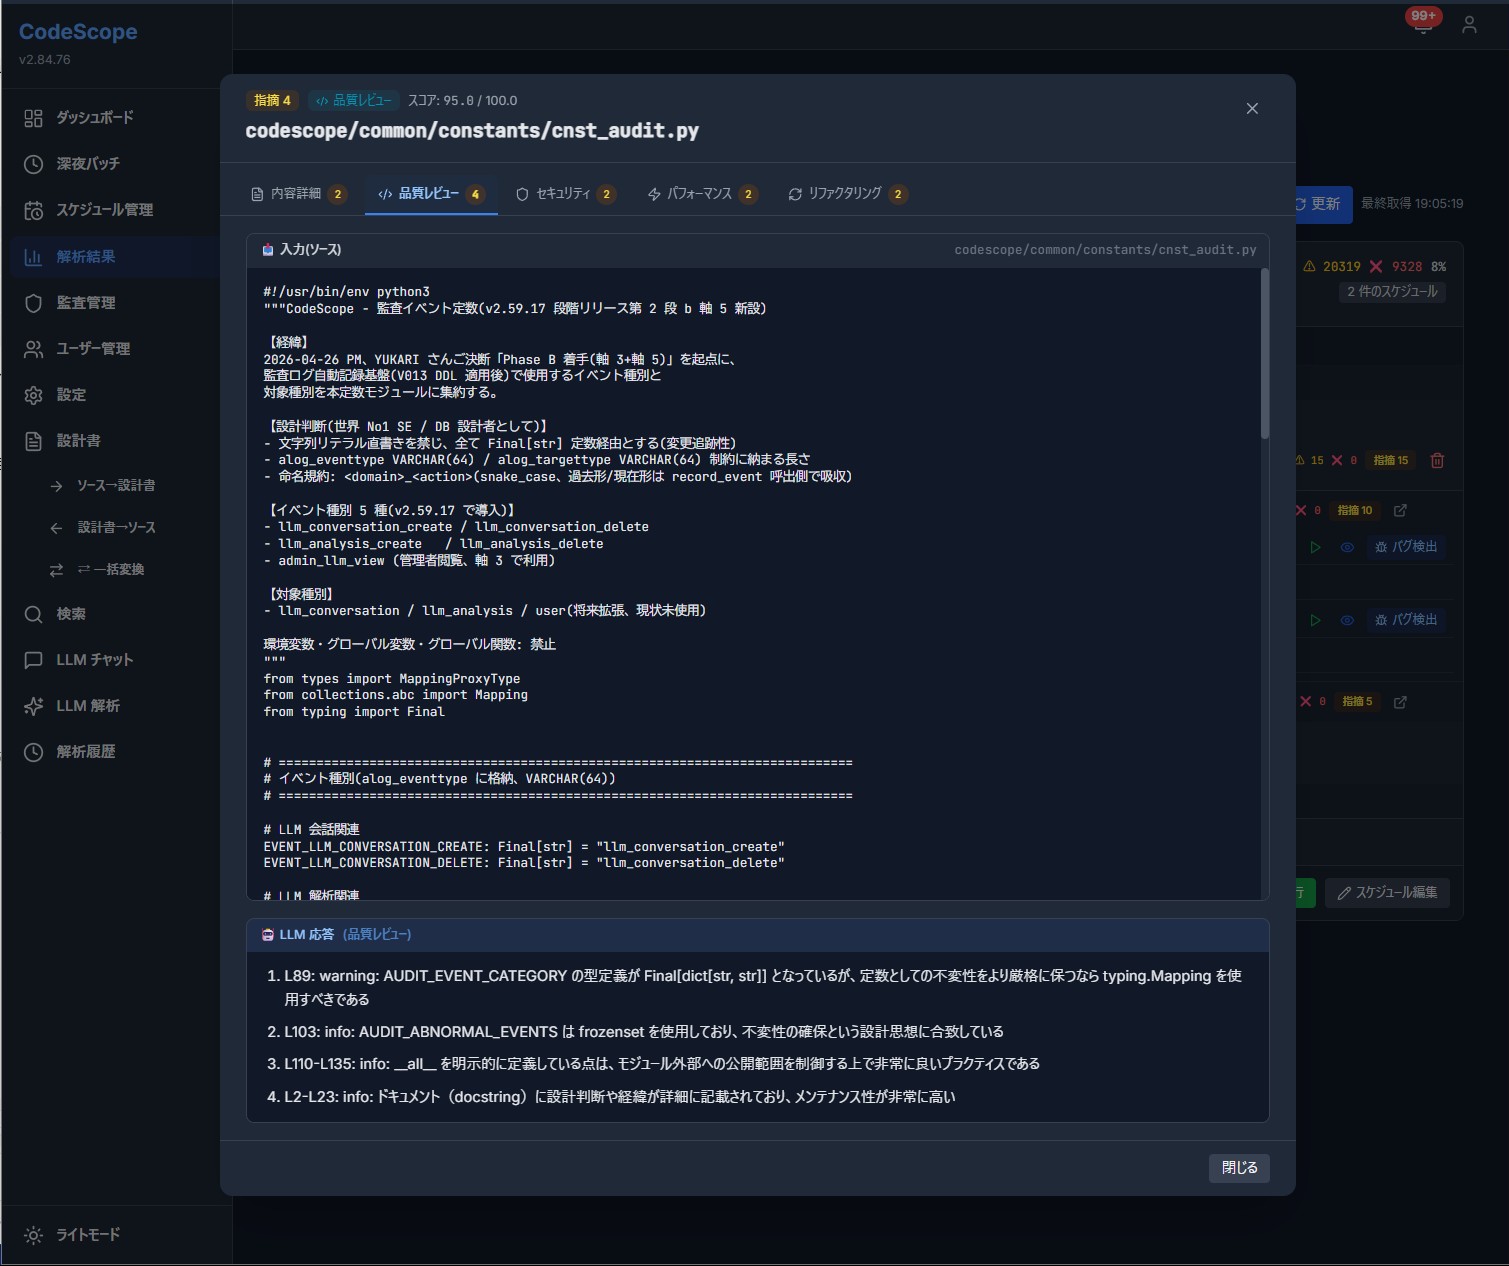Click the CodeScope logo title

(x=78, y=32)
